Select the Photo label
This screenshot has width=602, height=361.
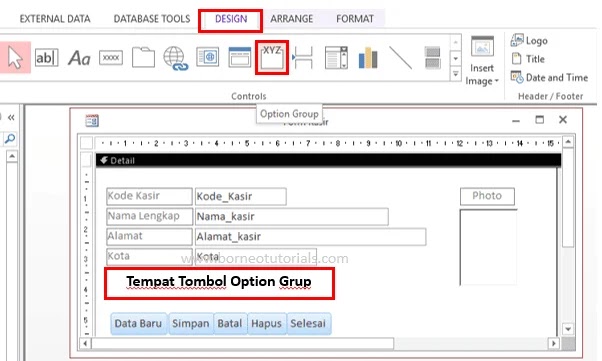[487, 196]
